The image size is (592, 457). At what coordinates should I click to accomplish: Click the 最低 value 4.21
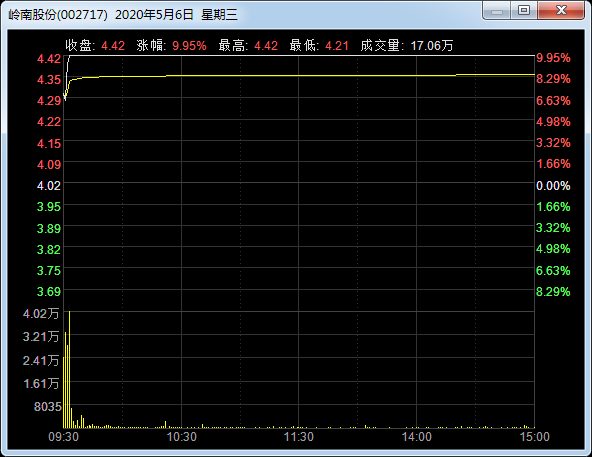[x=337, y=46]
